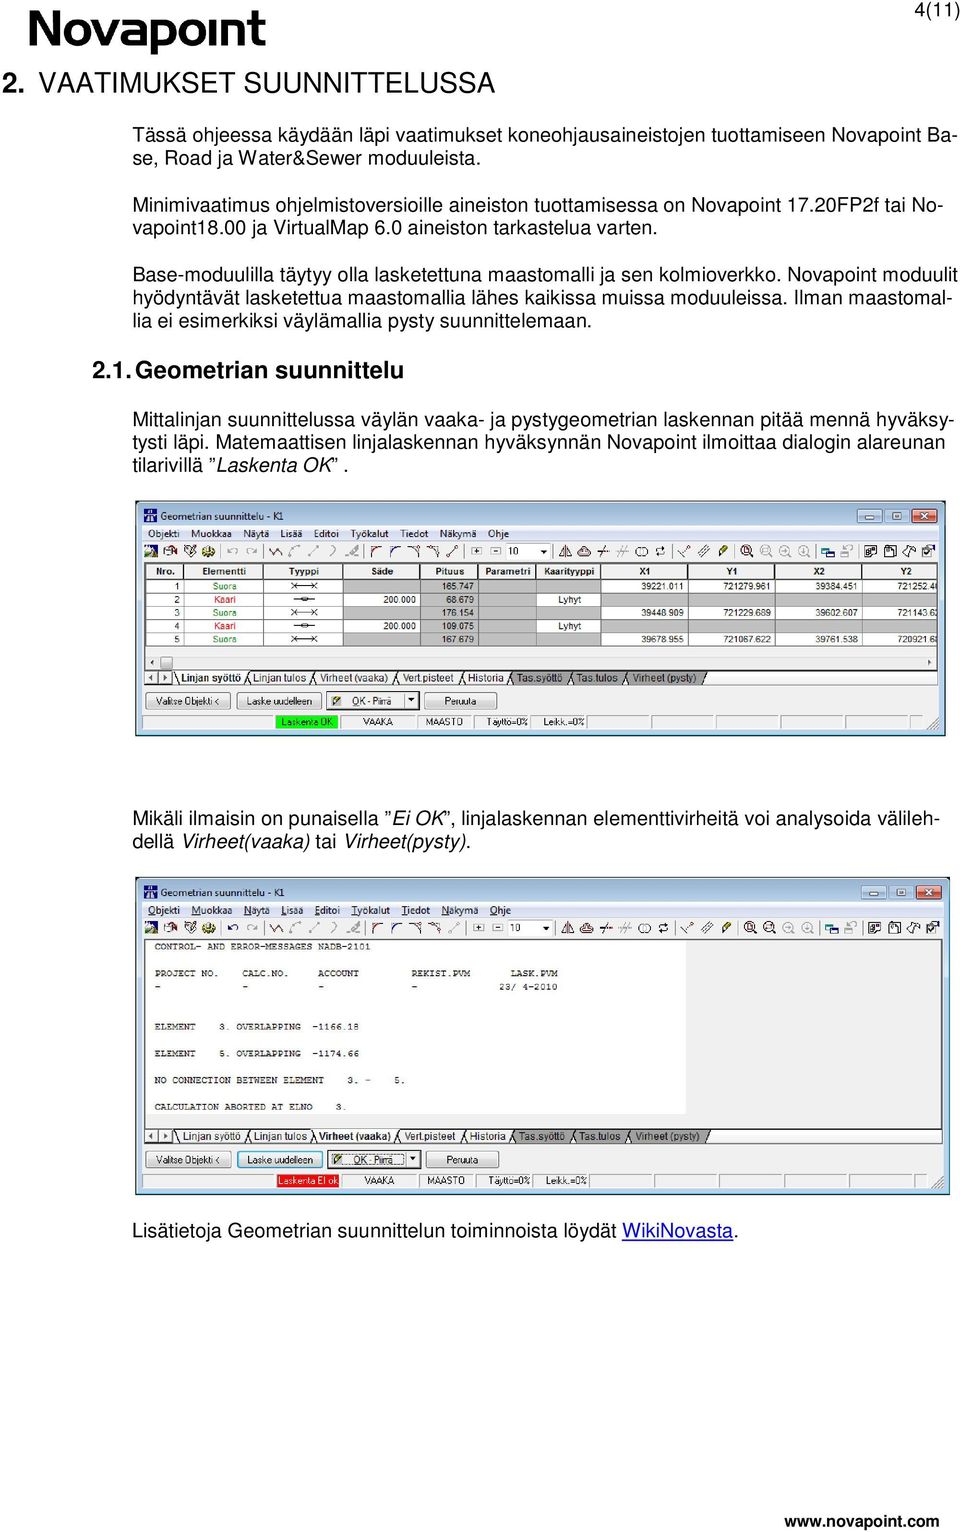Click the triangle icon in the element-table dialog toolbar
The height and width of the screenshot is (1532, 960).
565,551
